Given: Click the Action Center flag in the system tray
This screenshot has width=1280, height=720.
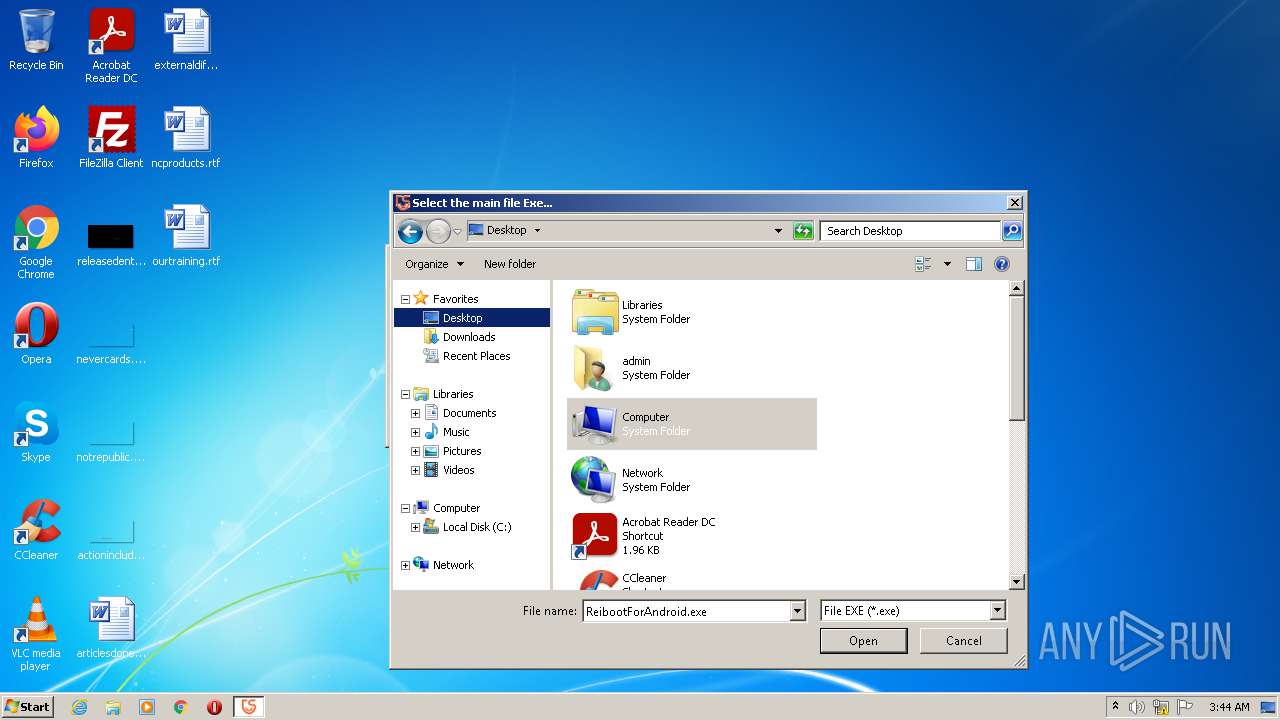Looking at the screenshot, I should (1185, 707).
